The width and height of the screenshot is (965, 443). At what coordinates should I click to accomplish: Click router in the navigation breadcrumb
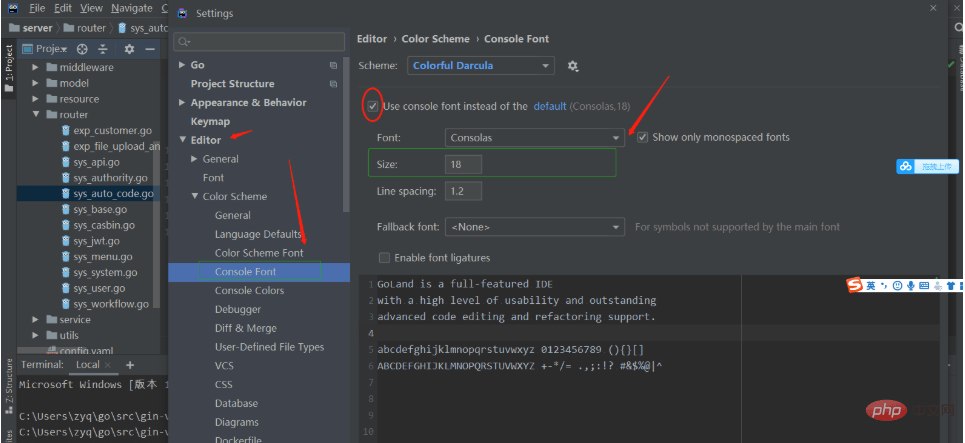point(91,28)
